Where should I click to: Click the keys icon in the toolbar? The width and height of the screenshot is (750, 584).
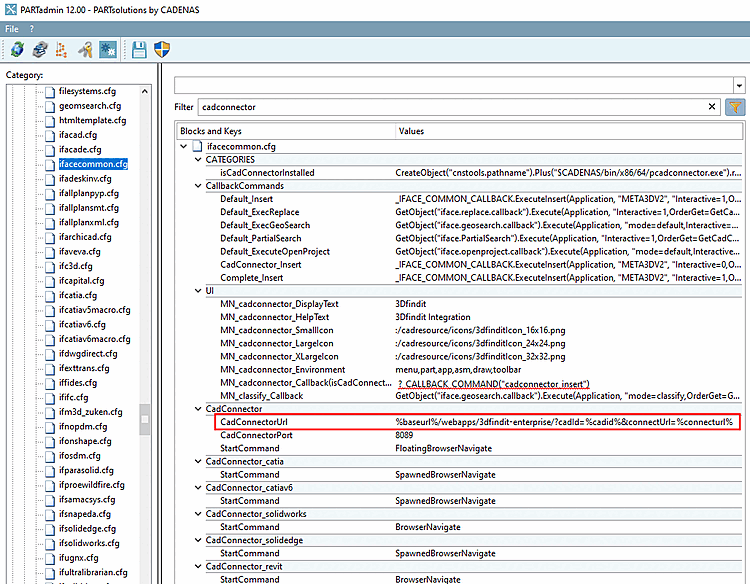86,49
